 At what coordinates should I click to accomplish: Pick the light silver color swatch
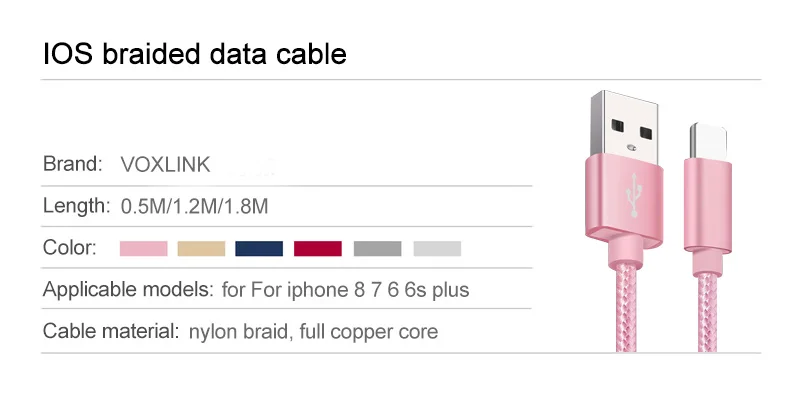click(x=437, y=248)
